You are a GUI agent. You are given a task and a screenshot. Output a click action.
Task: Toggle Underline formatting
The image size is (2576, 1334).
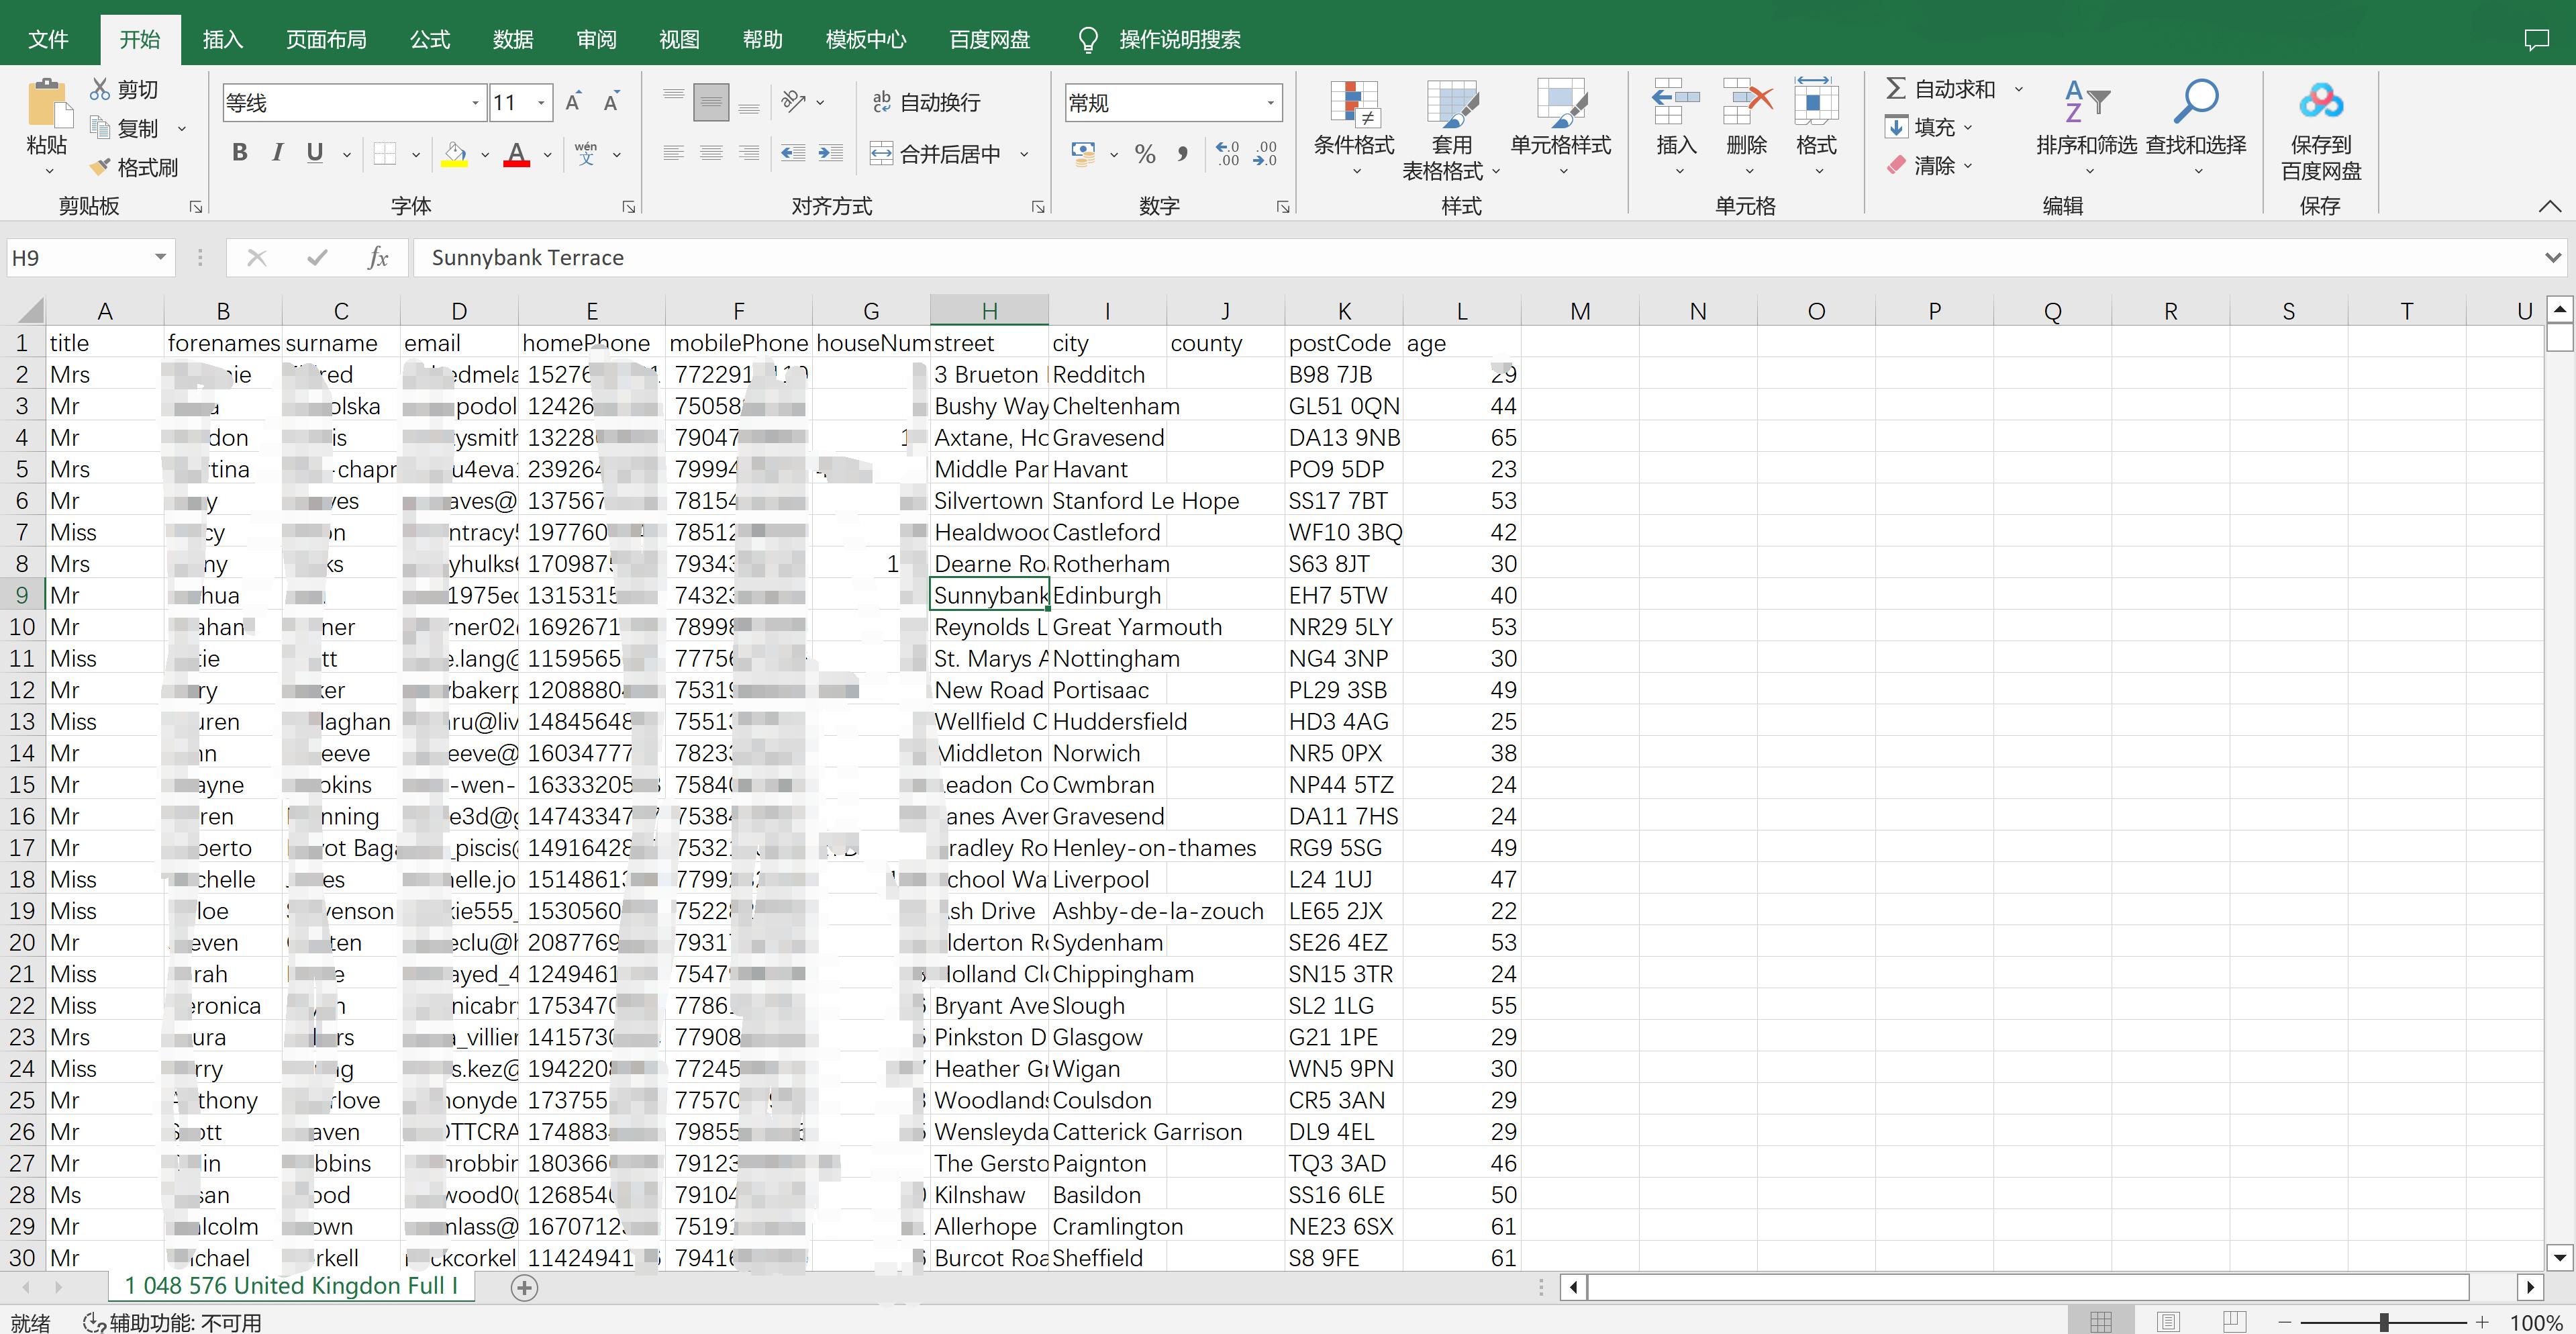pyautogui.click(x=315, y=153)
